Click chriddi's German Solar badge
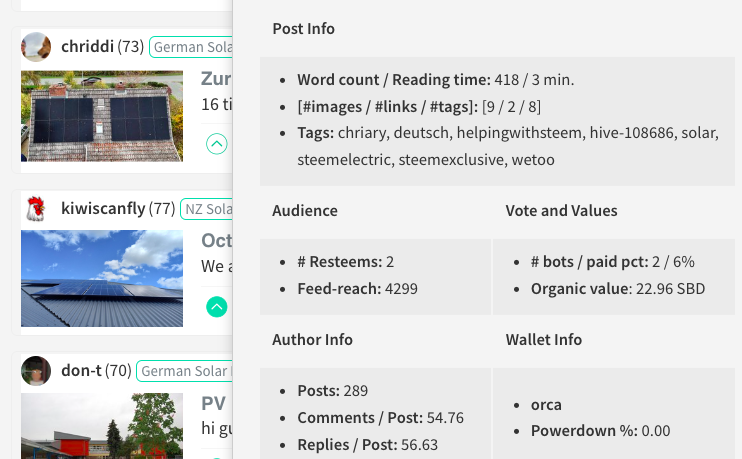Screen dimensions: 742x459 point(191,47)
